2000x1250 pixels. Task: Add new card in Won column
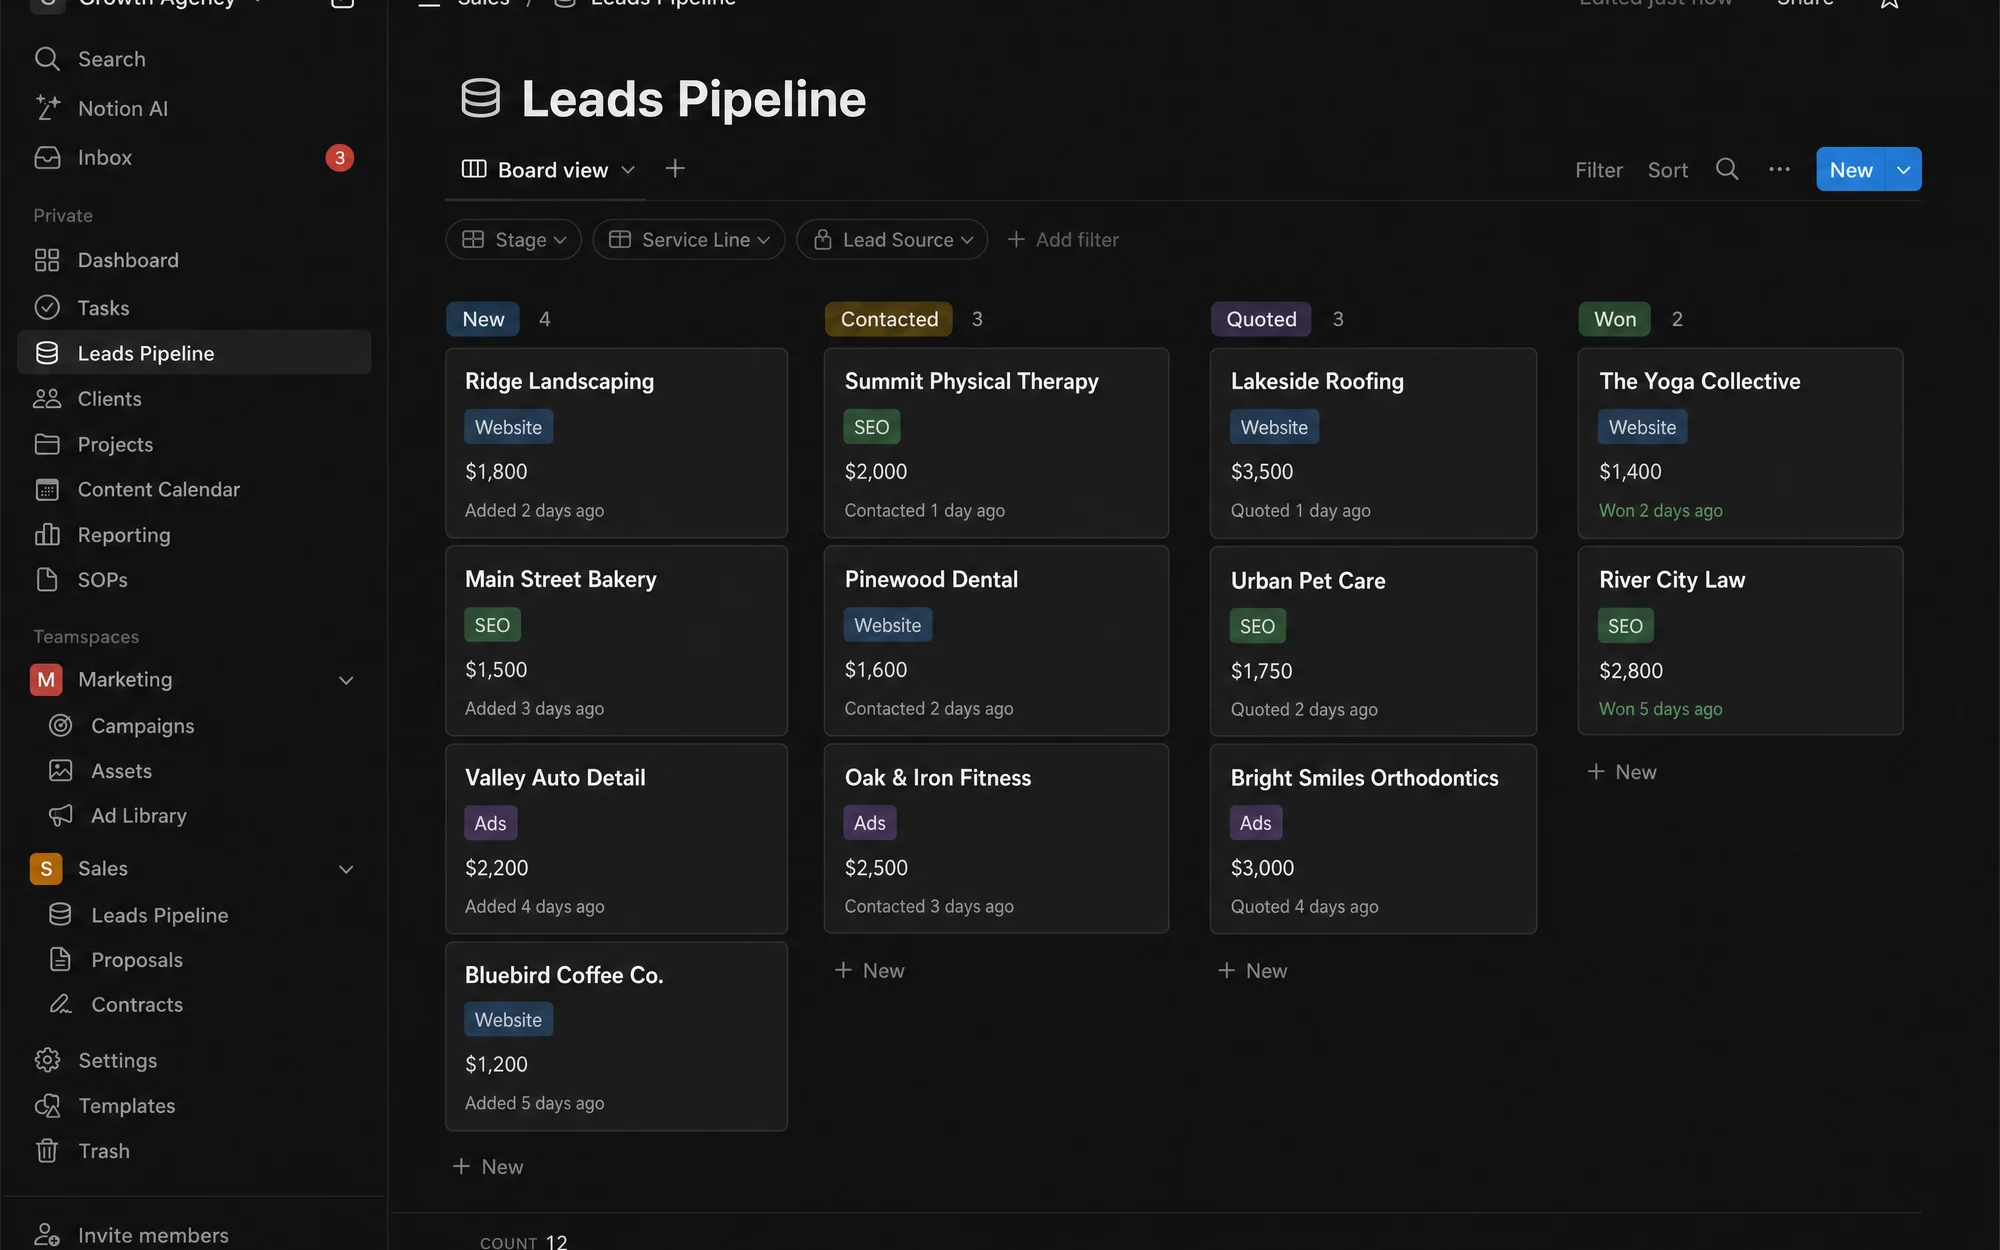pyautogui.click(x=1622, y=772)
